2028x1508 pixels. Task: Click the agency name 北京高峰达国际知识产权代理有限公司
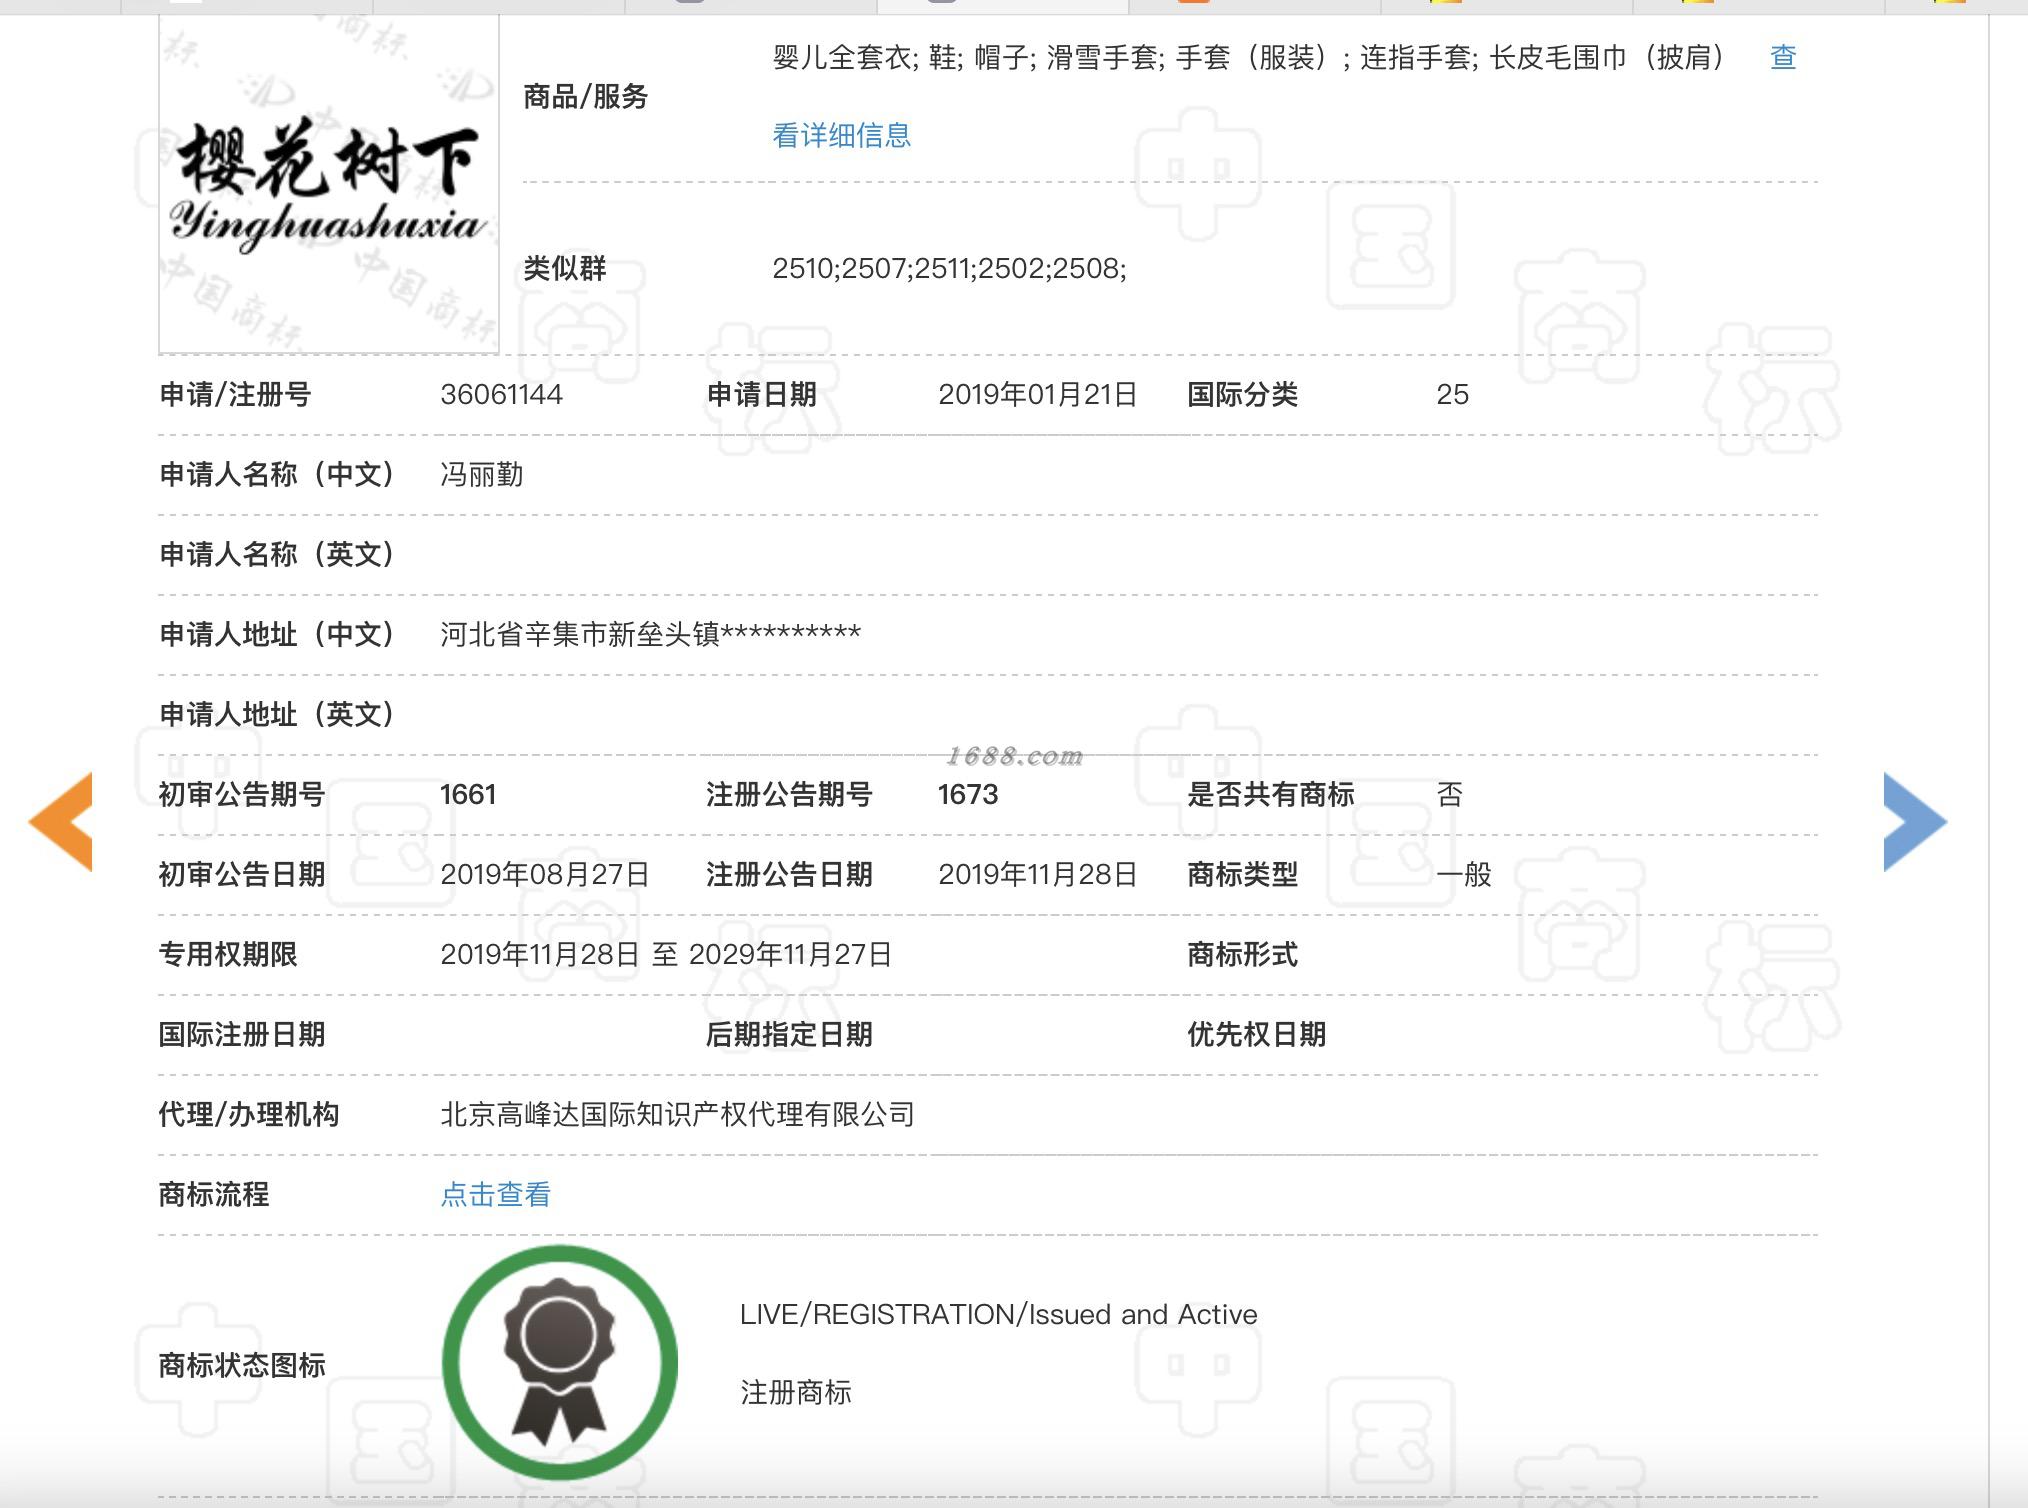[x=677, y=1114]
